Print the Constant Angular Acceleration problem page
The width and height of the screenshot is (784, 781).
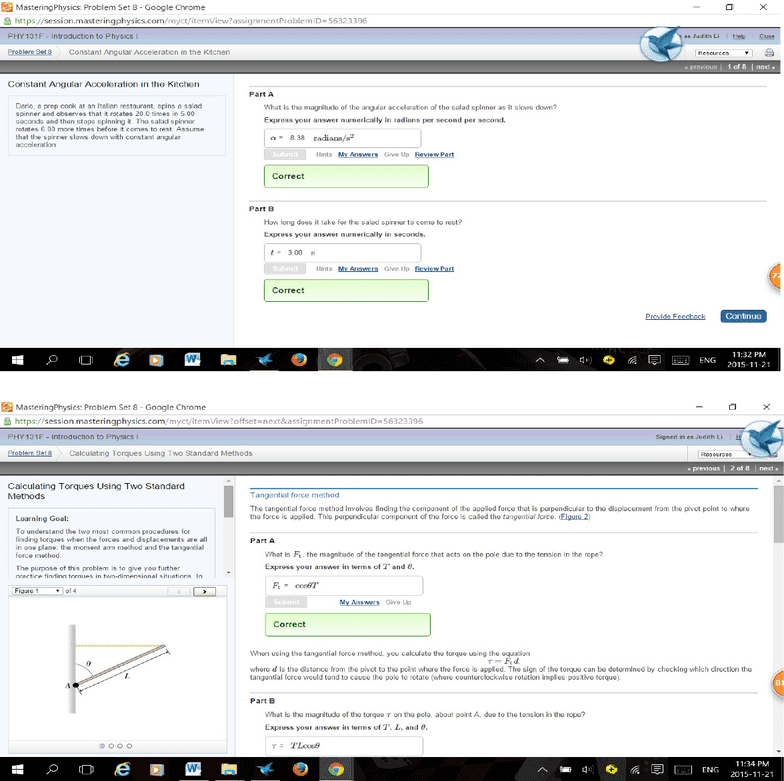(770, 52)
